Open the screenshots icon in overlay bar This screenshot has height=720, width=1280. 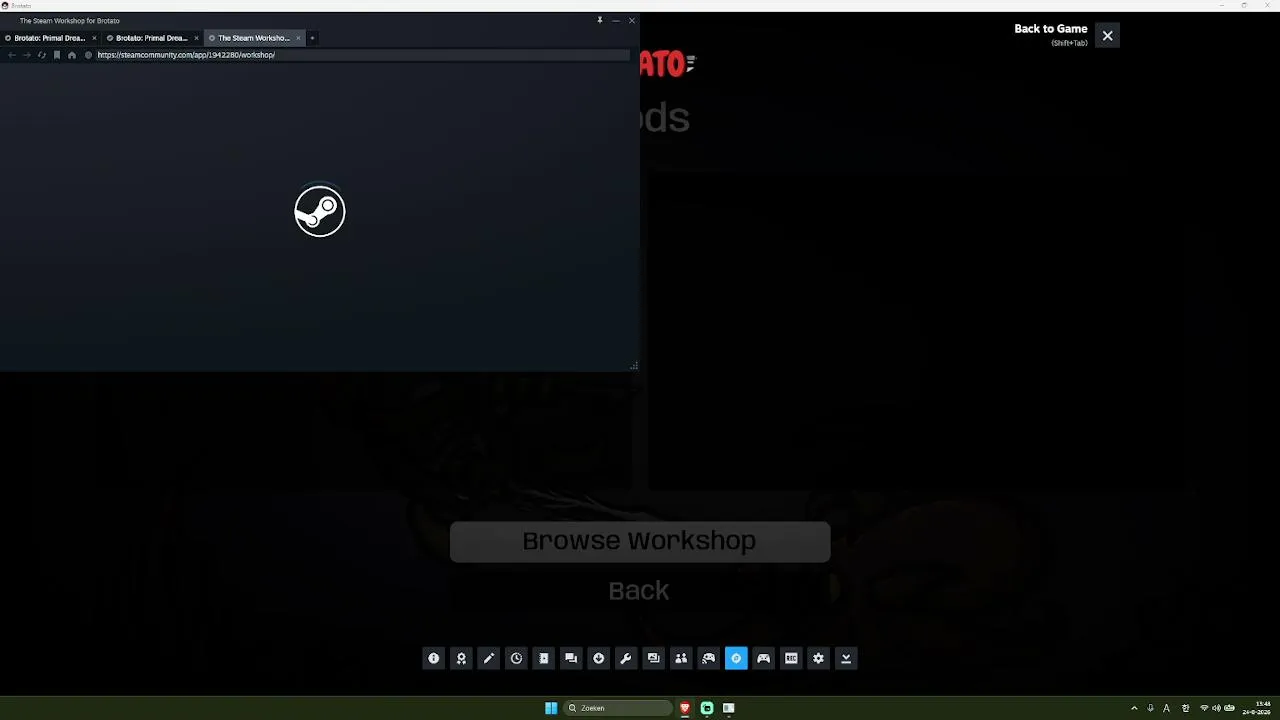[653, 658]
